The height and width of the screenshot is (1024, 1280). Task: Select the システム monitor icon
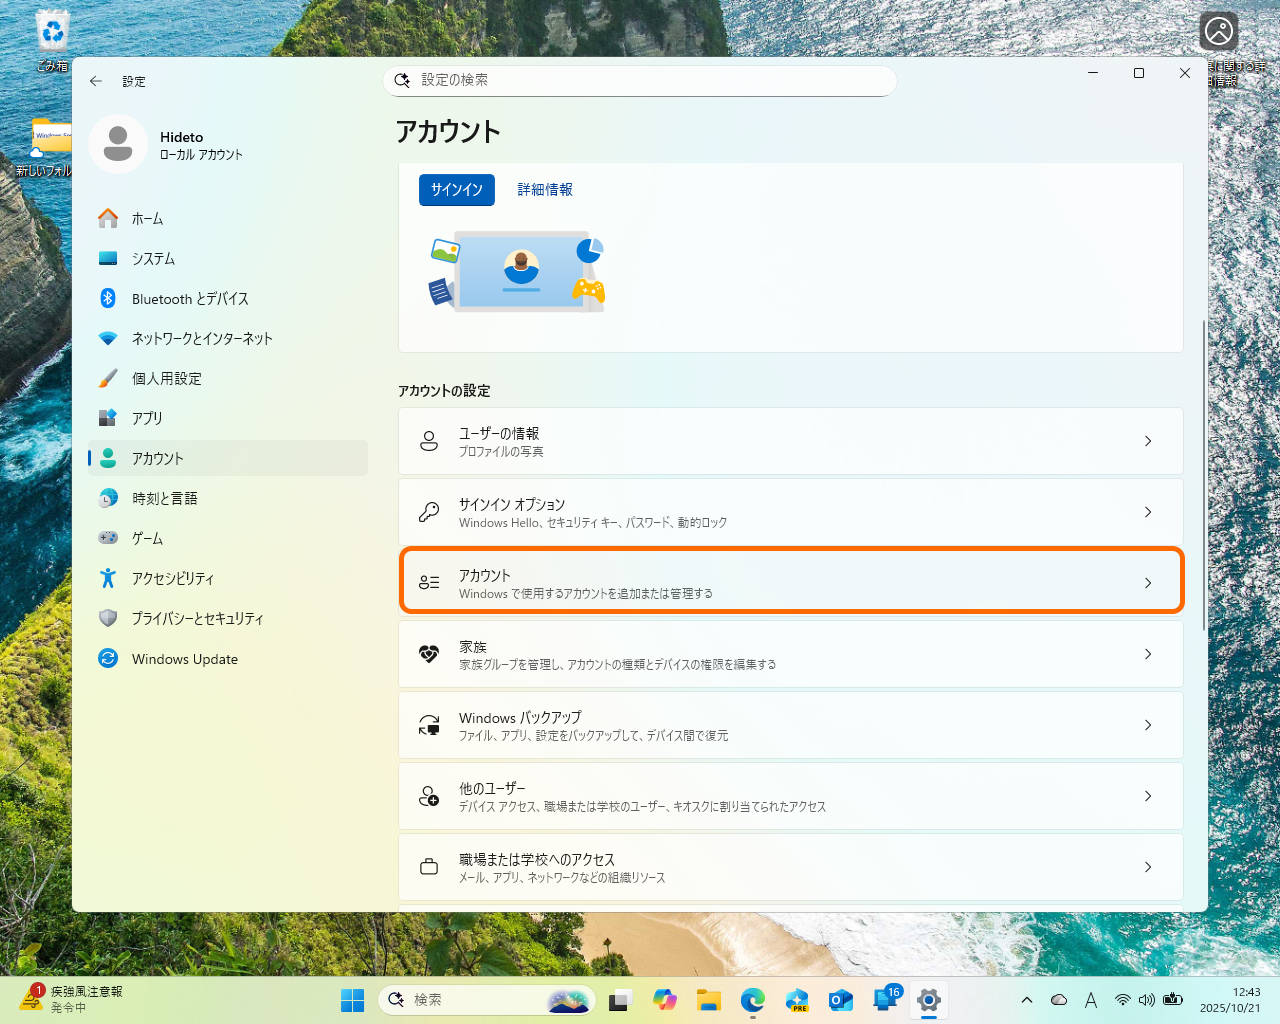point(108,258)
